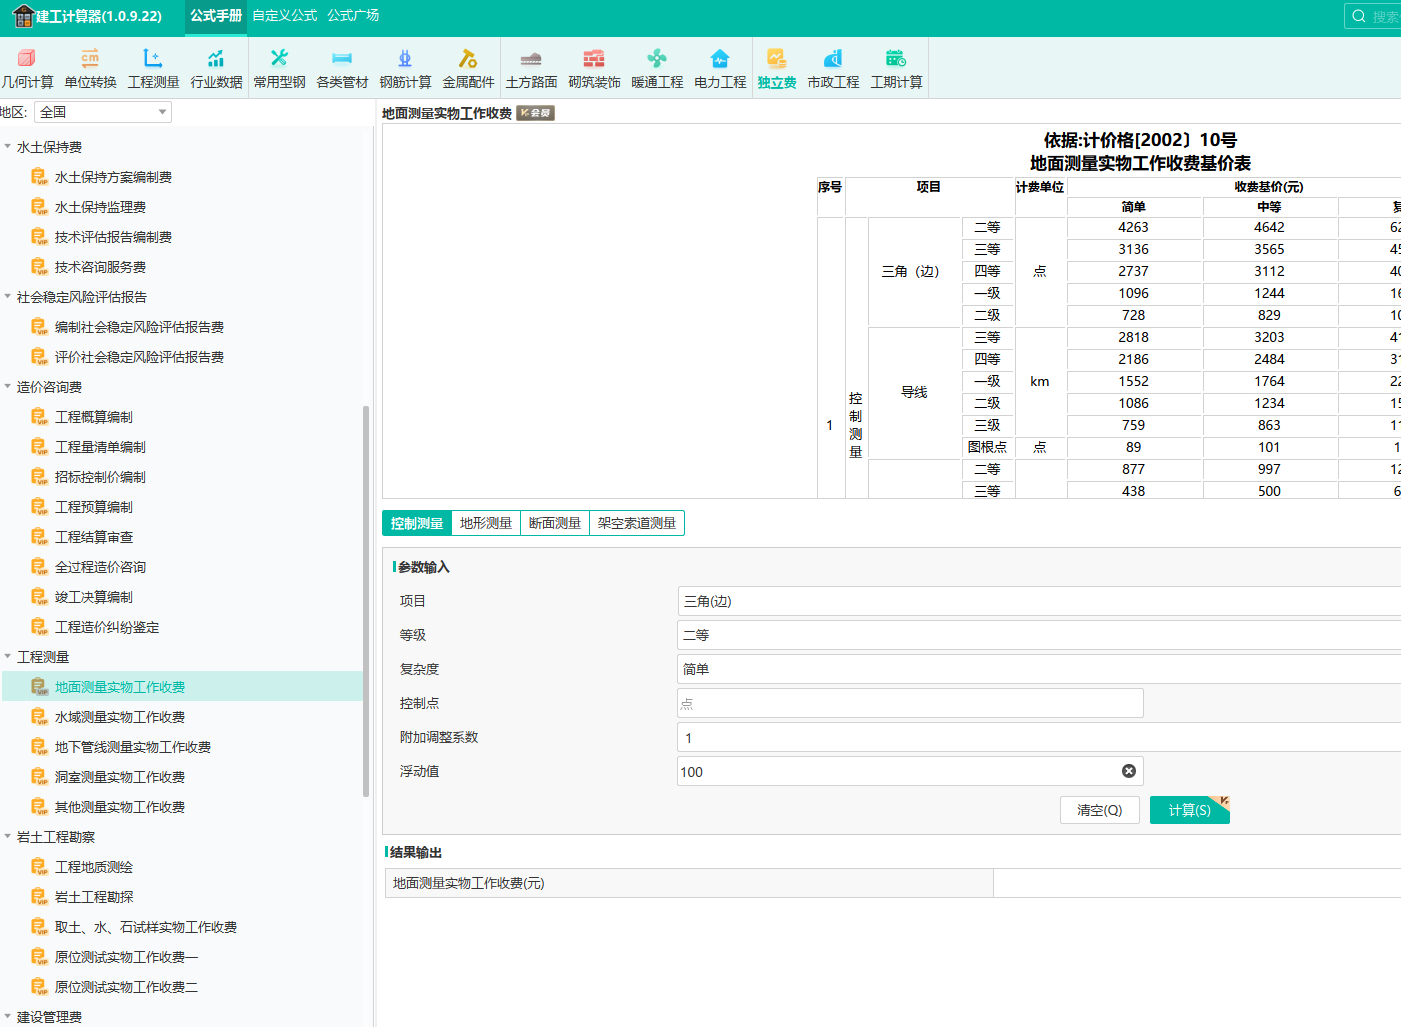
Task: Open the 电力工程 tool
Action: point(720,68)
